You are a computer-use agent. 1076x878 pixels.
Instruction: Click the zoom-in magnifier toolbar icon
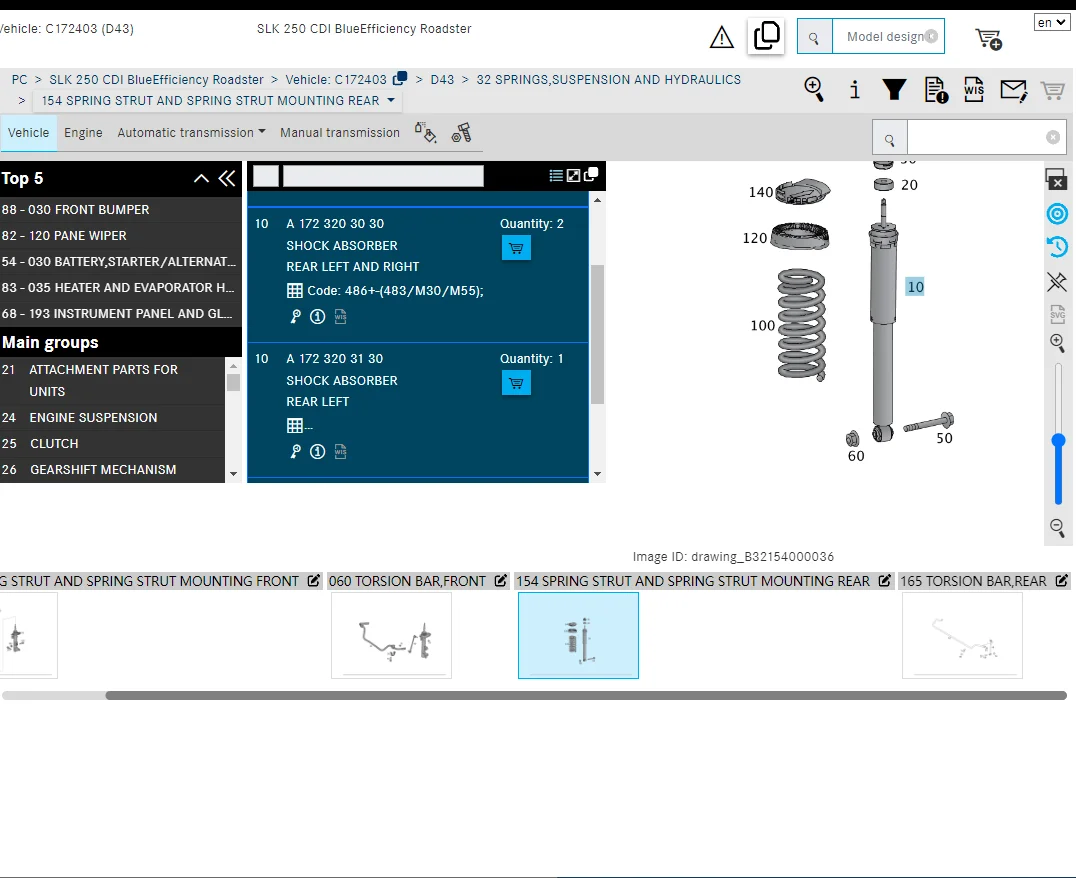coord(814,89)
